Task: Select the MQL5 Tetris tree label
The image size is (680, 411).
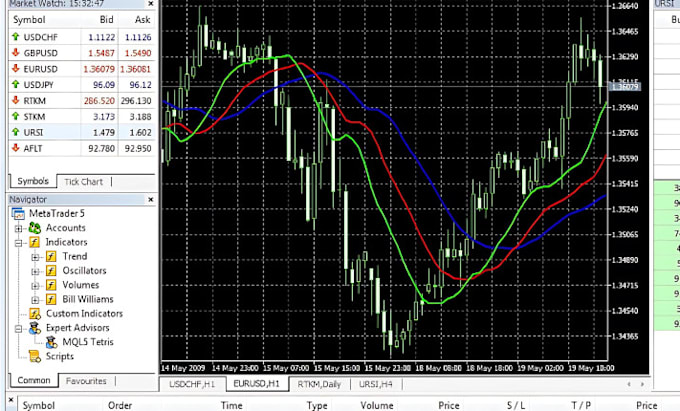Action: coord(88,342)
